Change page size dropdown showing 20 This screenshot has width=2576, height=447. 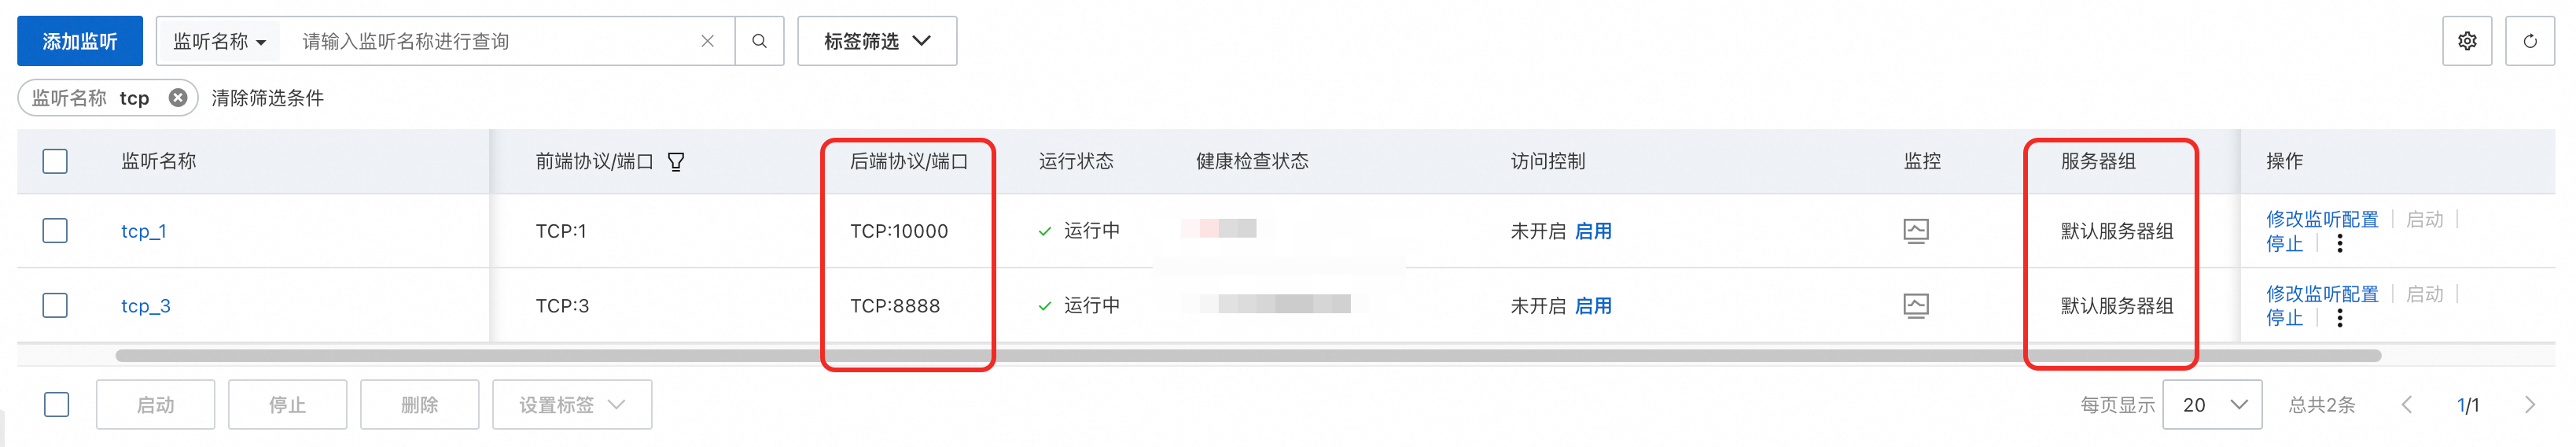(x=2212, y=405)
